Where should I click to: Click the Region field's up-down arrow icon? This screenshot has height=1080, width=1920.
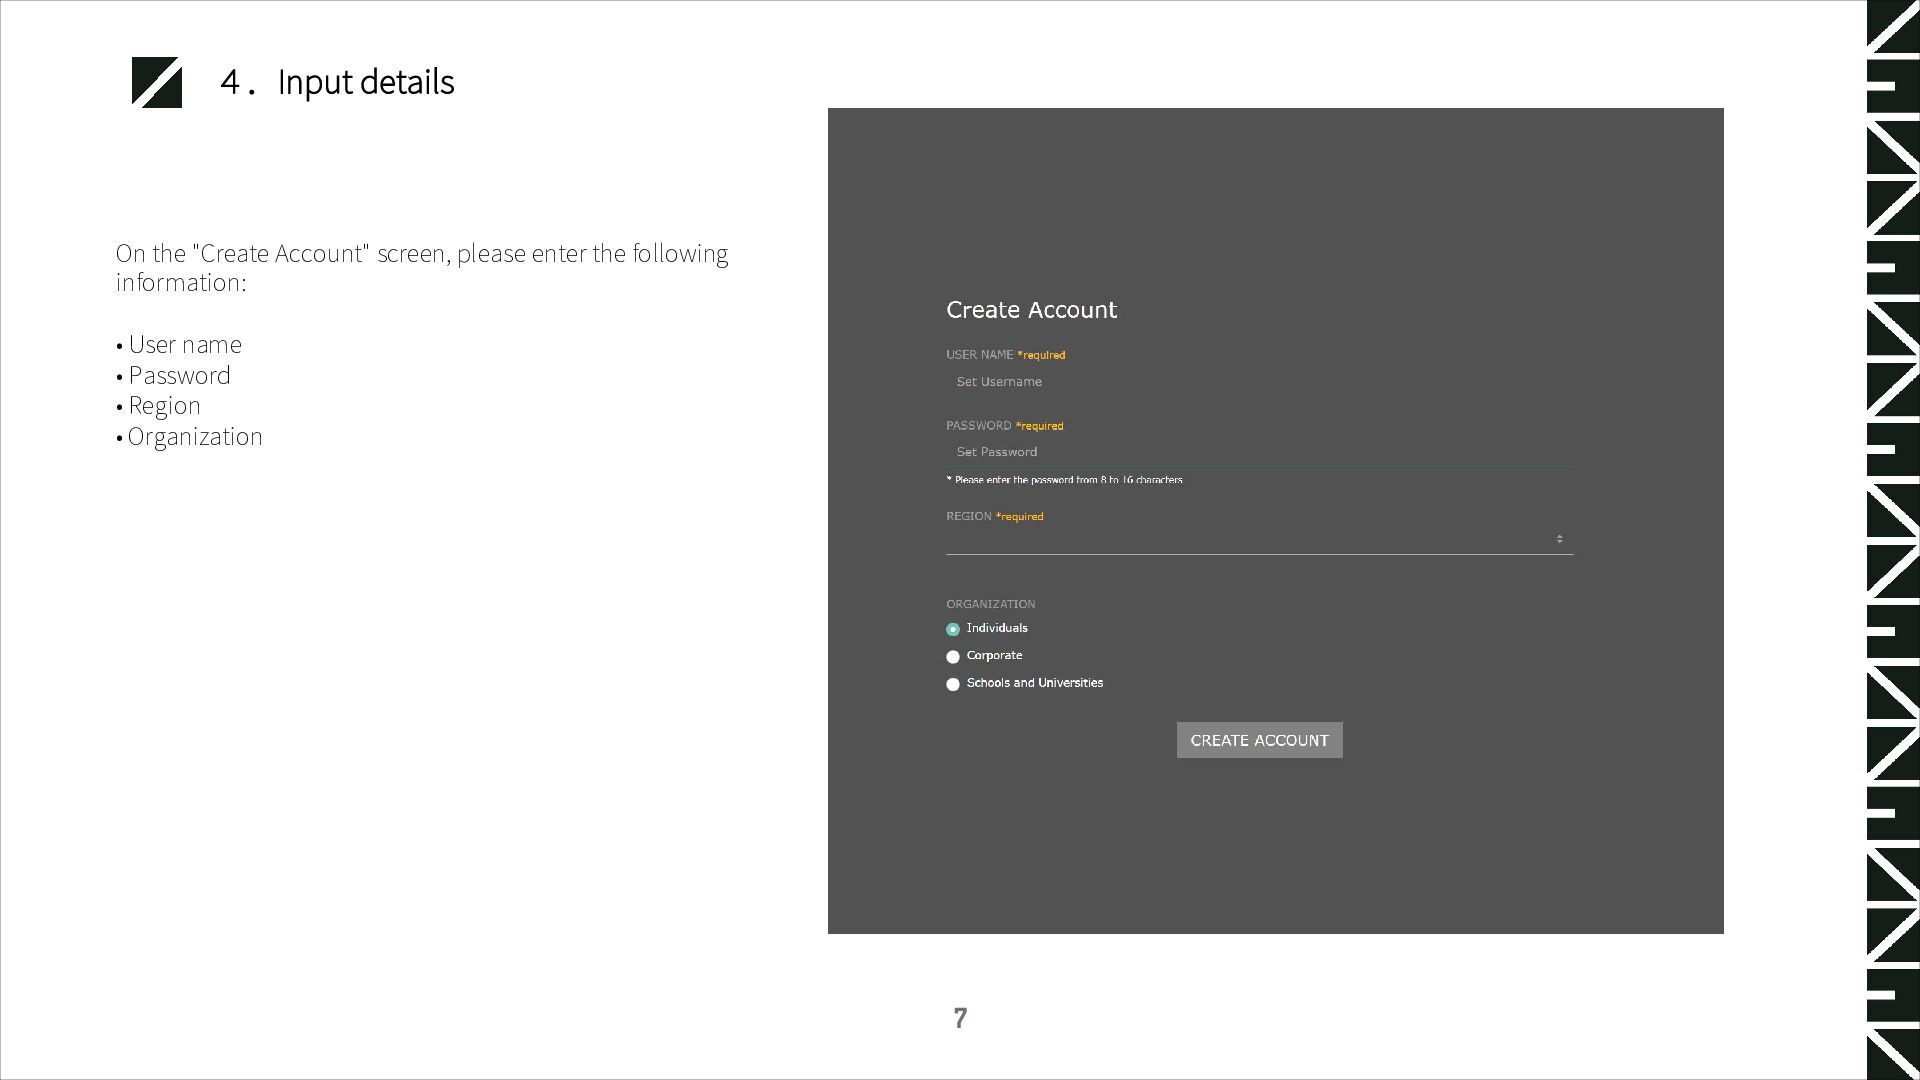[1559, 539]
